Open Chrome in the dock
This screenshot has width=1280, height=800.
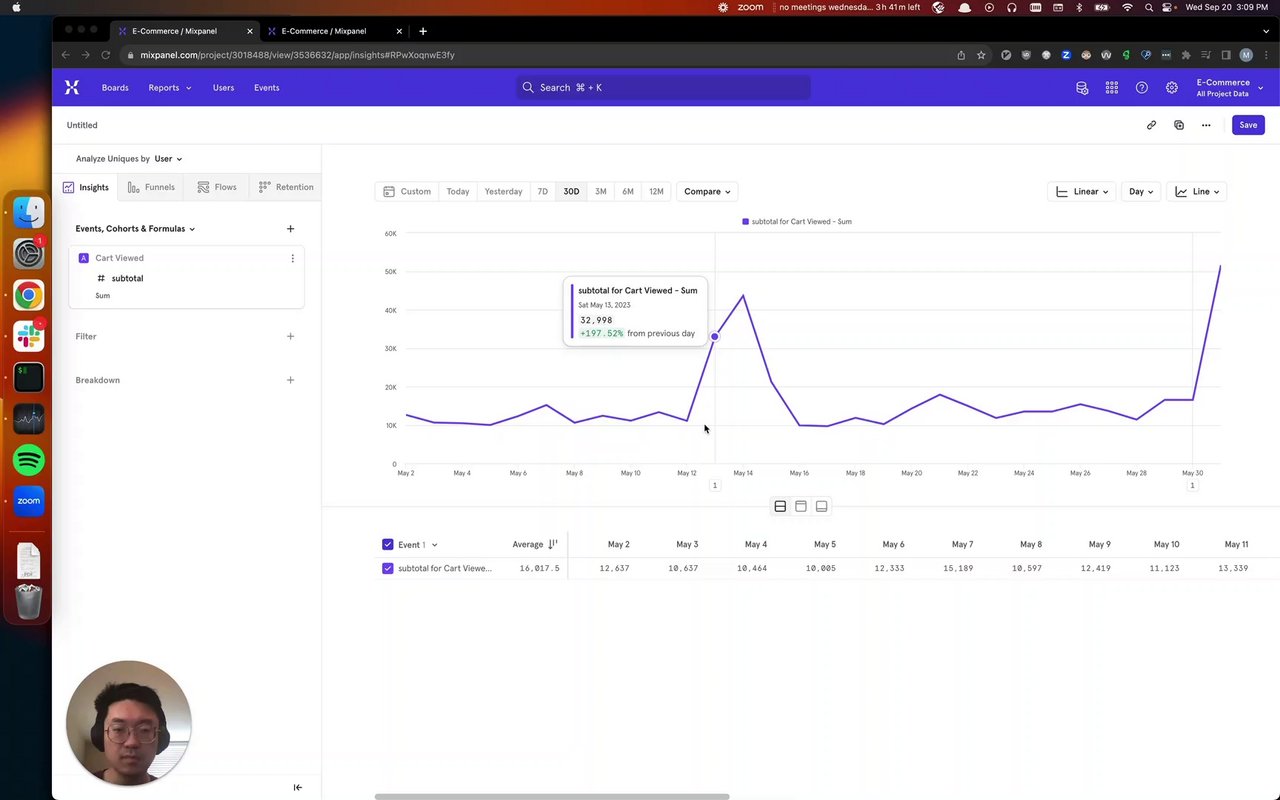click(x=29, y=295)
